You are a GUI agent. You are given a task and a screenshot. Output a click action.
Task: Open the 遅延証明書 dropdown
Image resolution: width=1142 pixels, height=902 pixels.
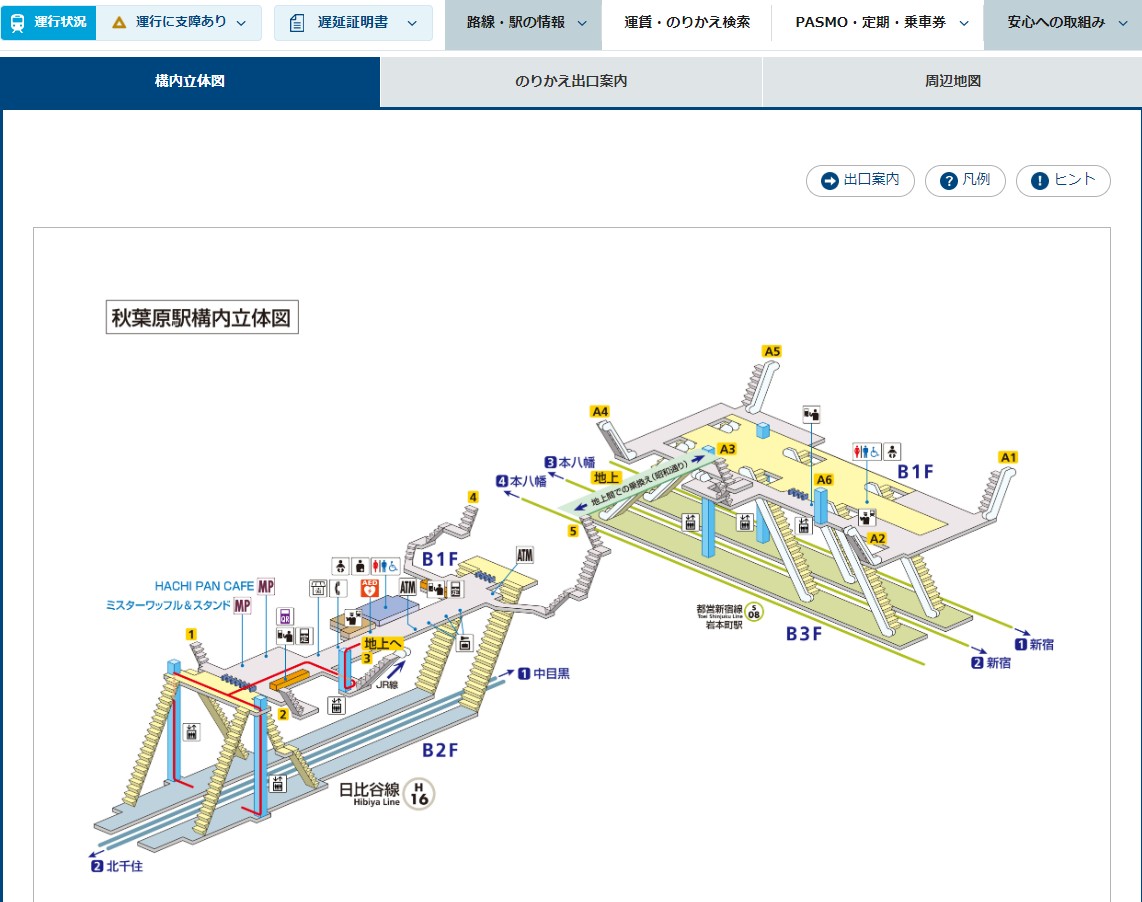(x=353, y=22)
